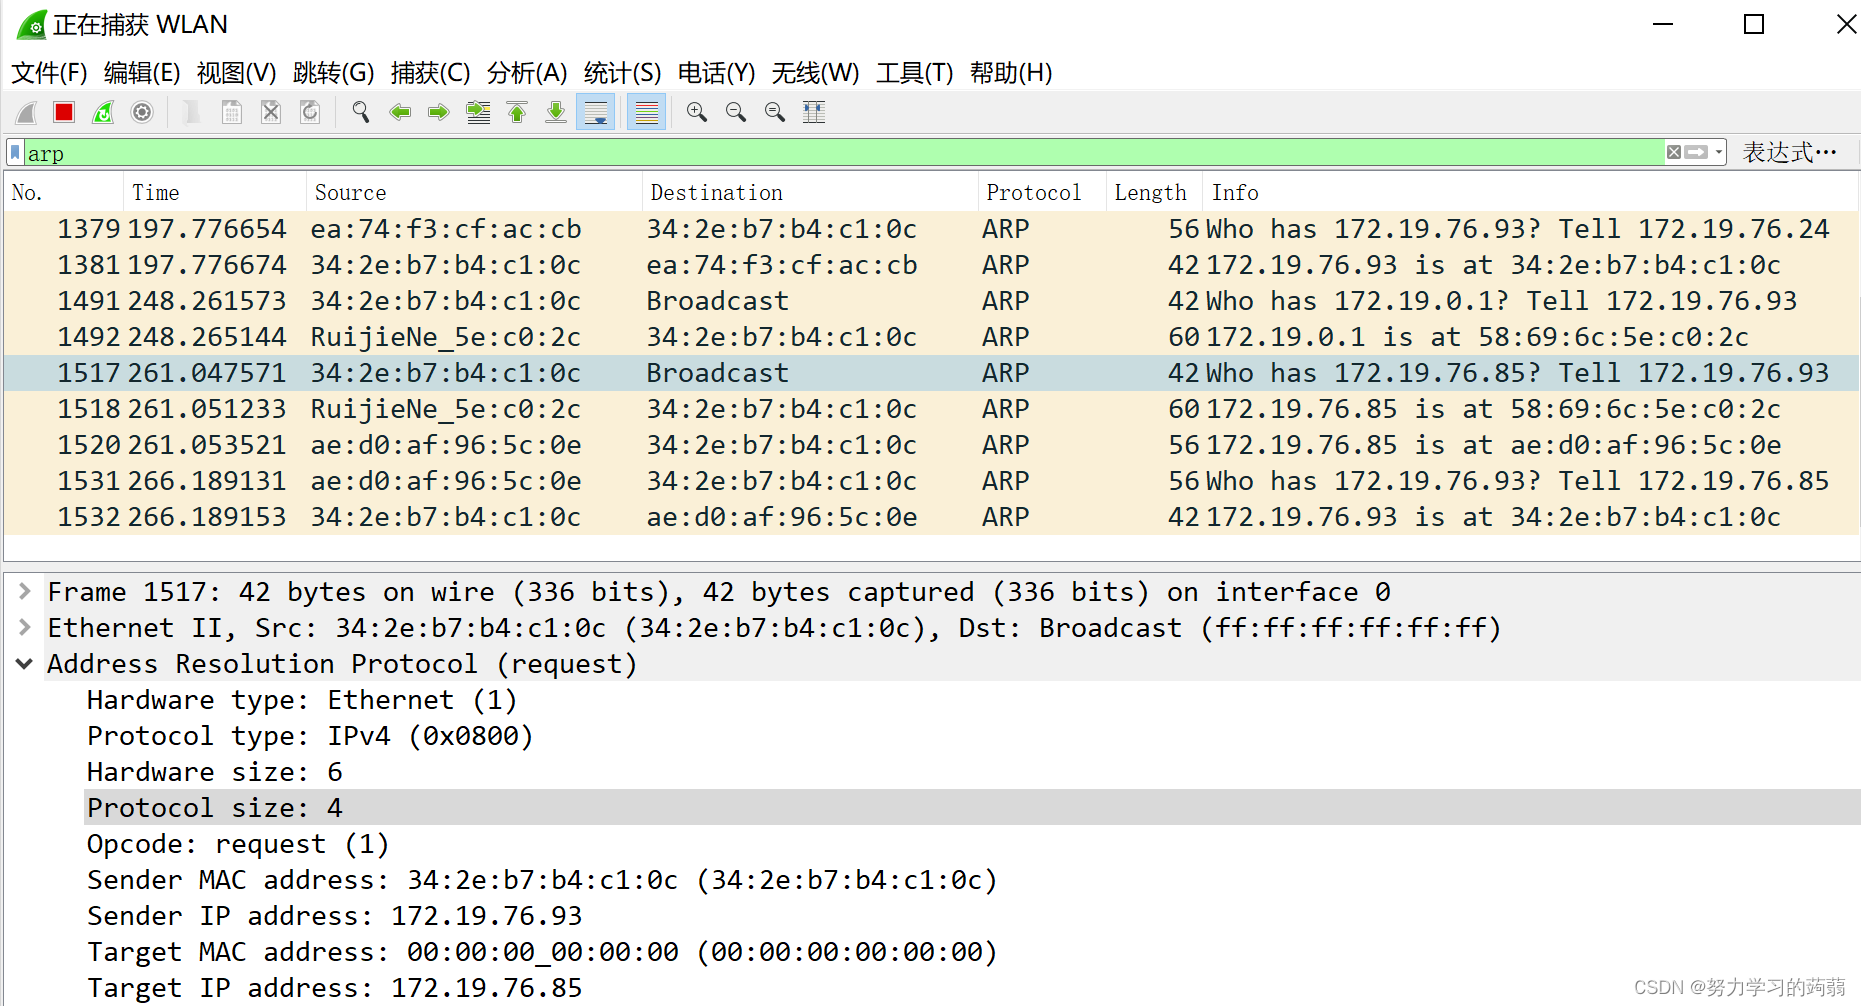Click the start capture shark fin icon
The height and width of the screenshot is (1006, 1861).
pos(27,112)
